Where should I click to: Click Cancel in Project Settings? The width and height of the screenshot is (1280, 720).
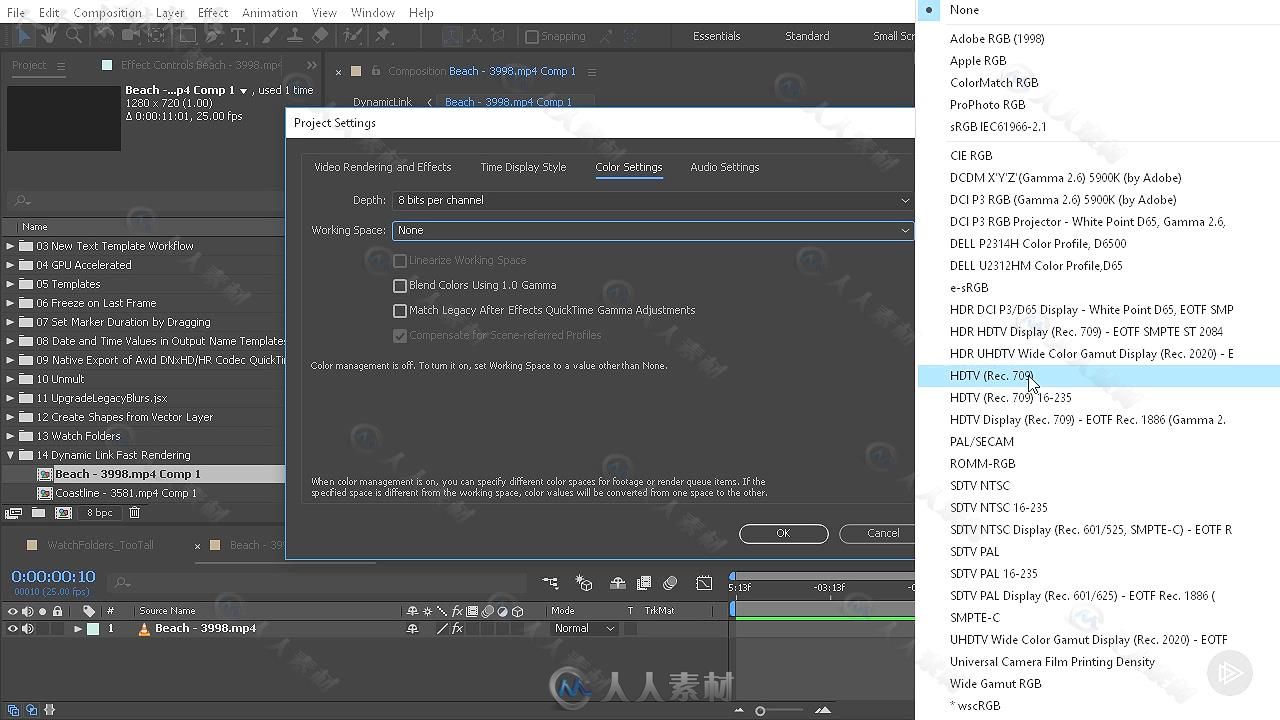(x=877, y=533)
